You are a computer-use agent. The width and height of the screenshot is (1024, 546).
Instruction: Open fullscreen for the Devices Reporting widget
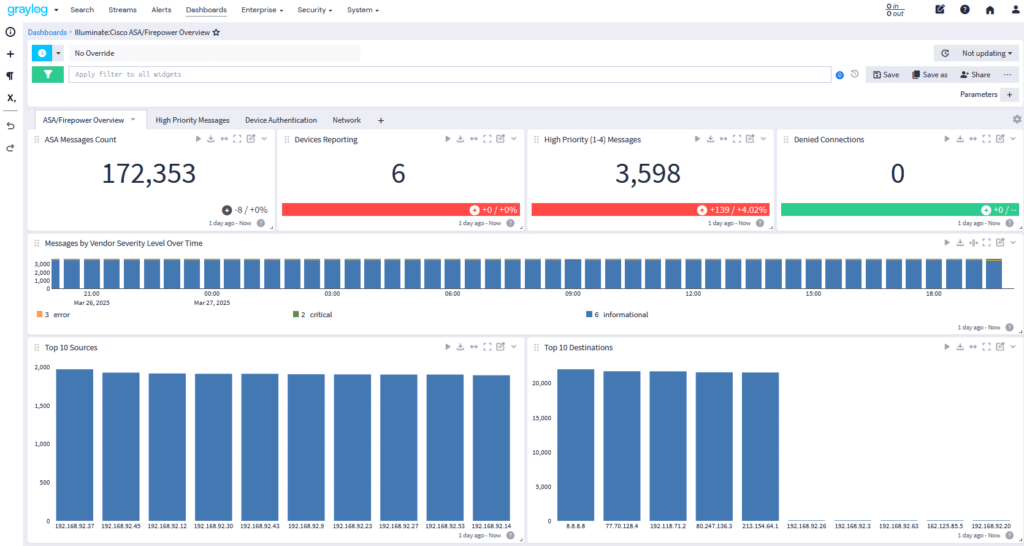487,139
